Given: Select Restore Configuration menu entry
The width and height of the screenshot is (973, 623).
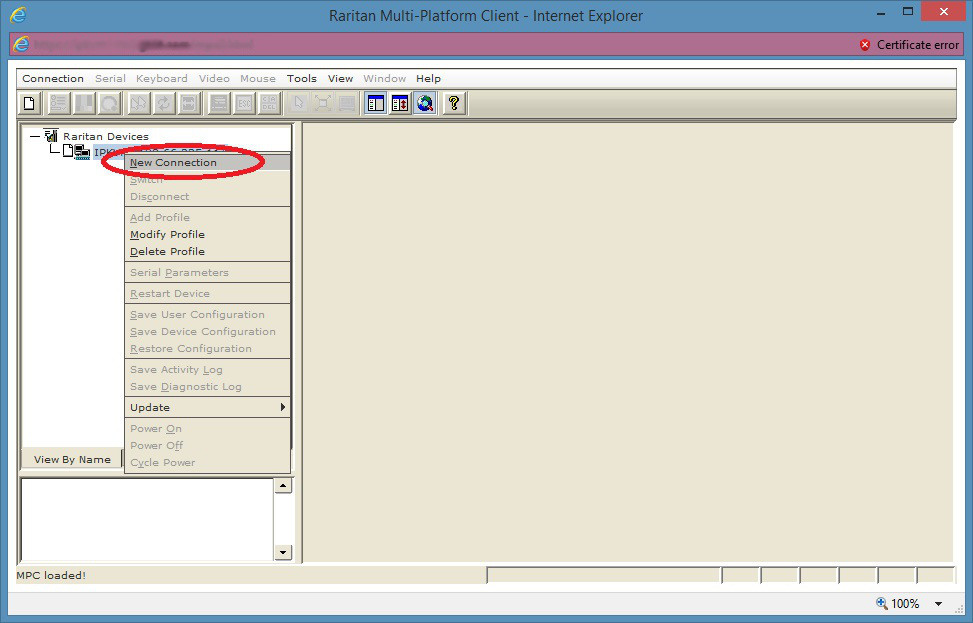Looking at the screenshot, I should [207, 349].
